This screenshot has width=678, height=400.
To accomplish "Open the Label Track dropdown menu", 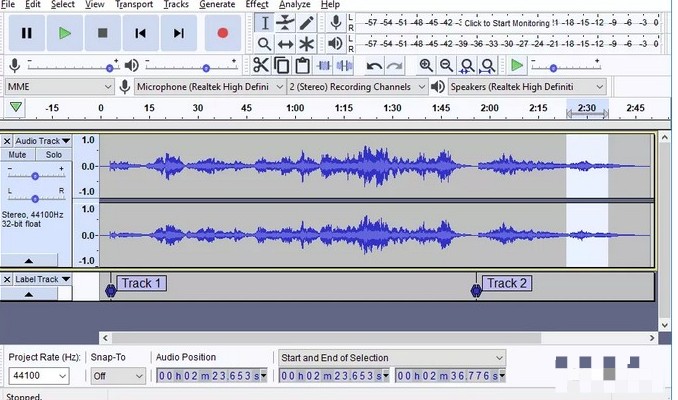I will pyautogui.click(x=42, y=279).
